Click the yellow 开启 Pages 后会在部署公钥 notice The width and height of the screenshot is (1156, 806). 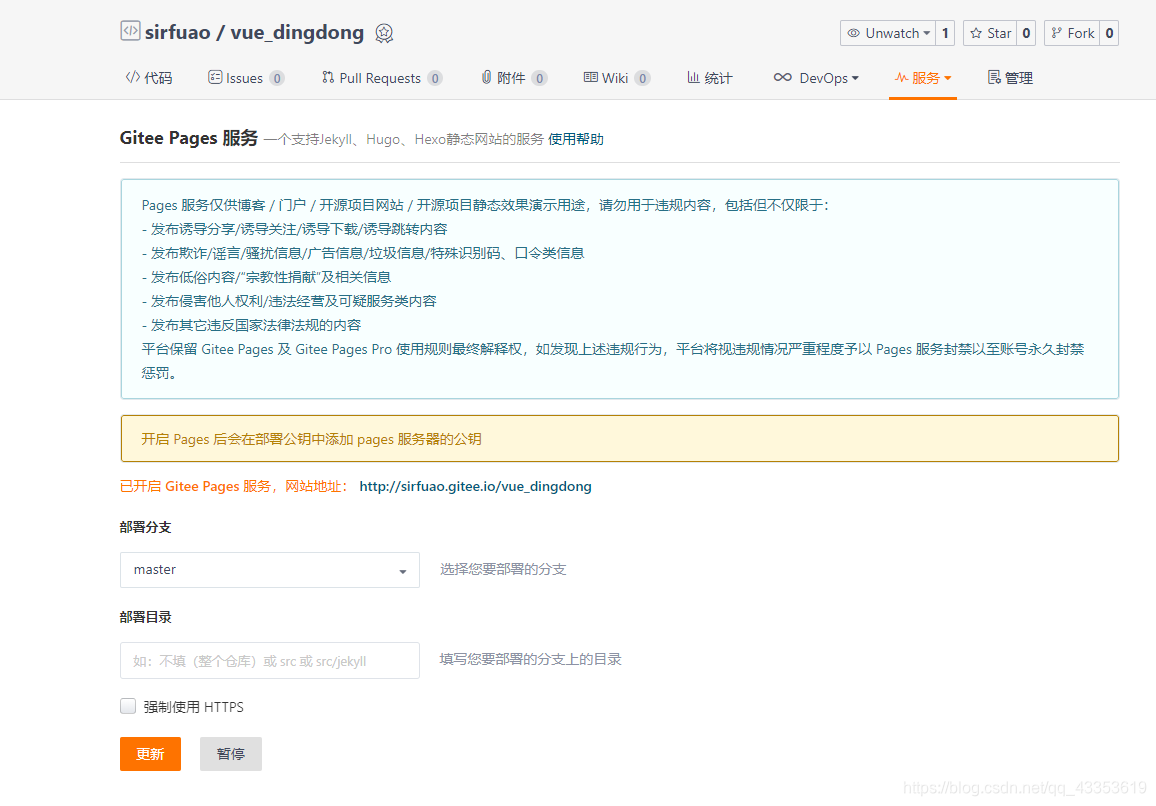pos(619,439)
